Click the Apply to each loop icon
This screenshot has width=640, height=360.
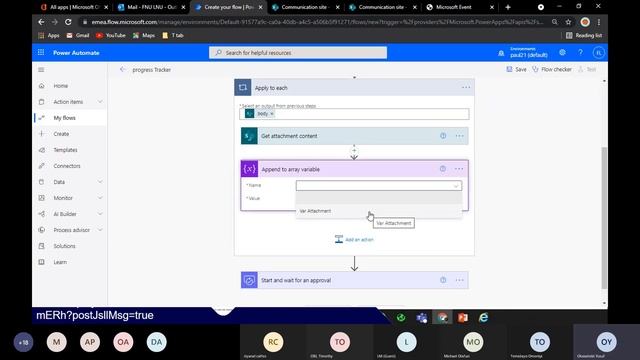click(242, 87)
